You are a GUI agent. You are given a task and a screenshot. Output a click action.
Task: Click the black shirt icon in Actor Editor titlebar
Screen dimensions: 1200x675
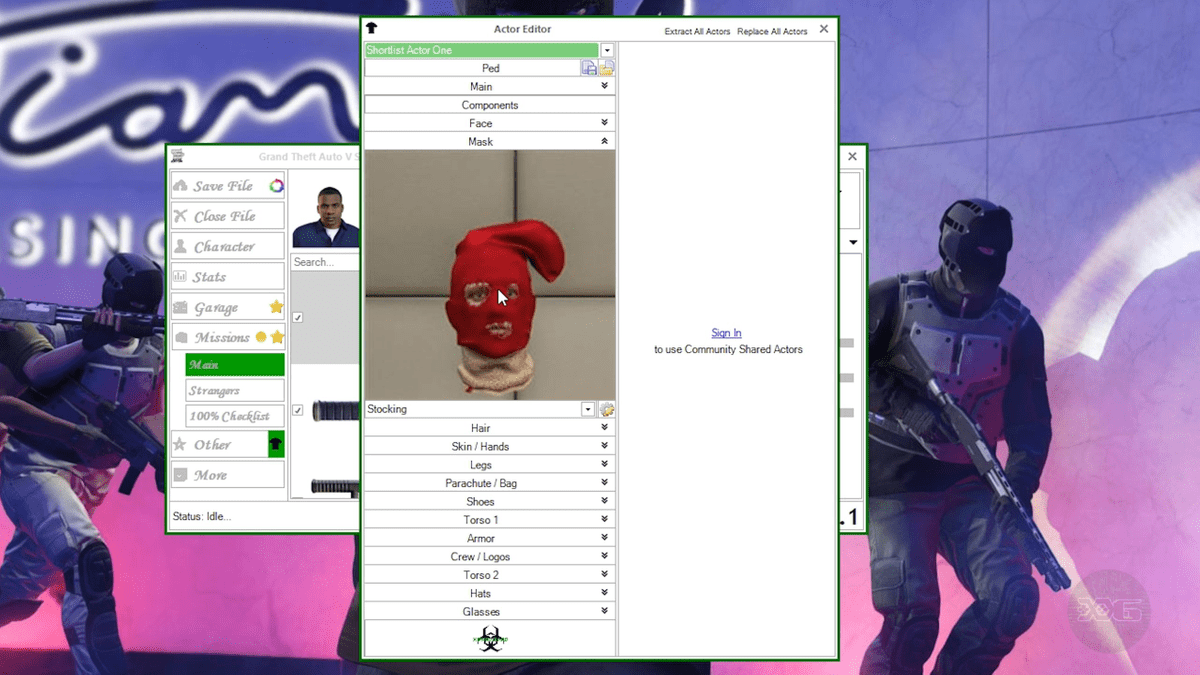click(371, 28)
